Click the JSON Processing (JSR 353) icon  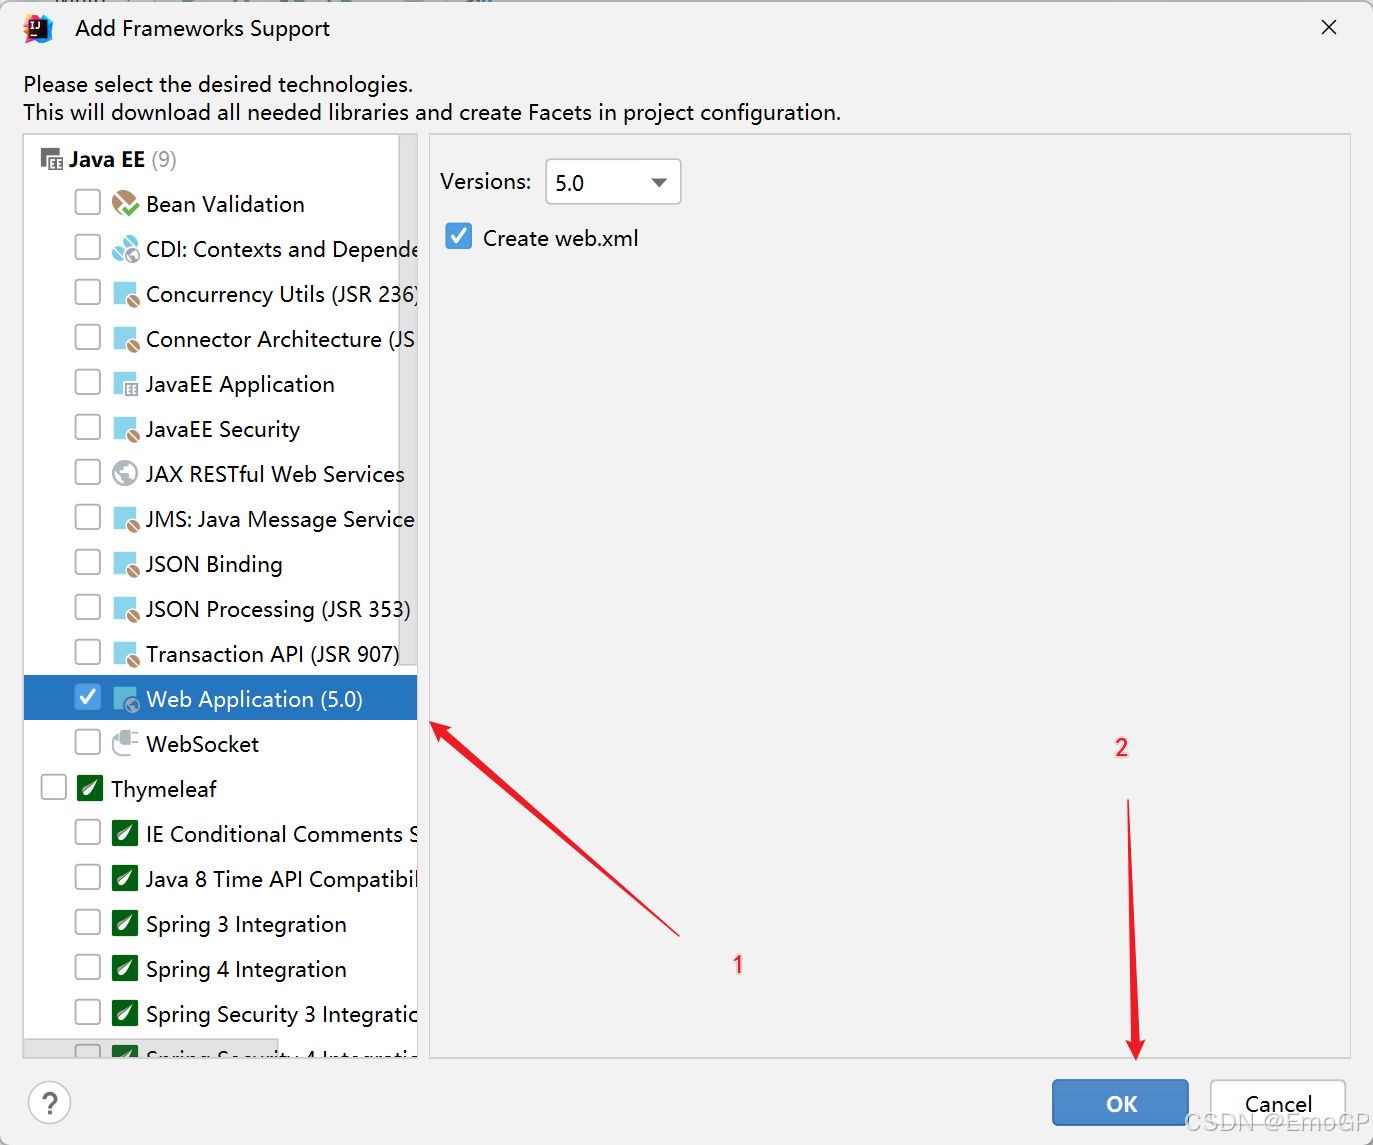click(x=125, y=609)
